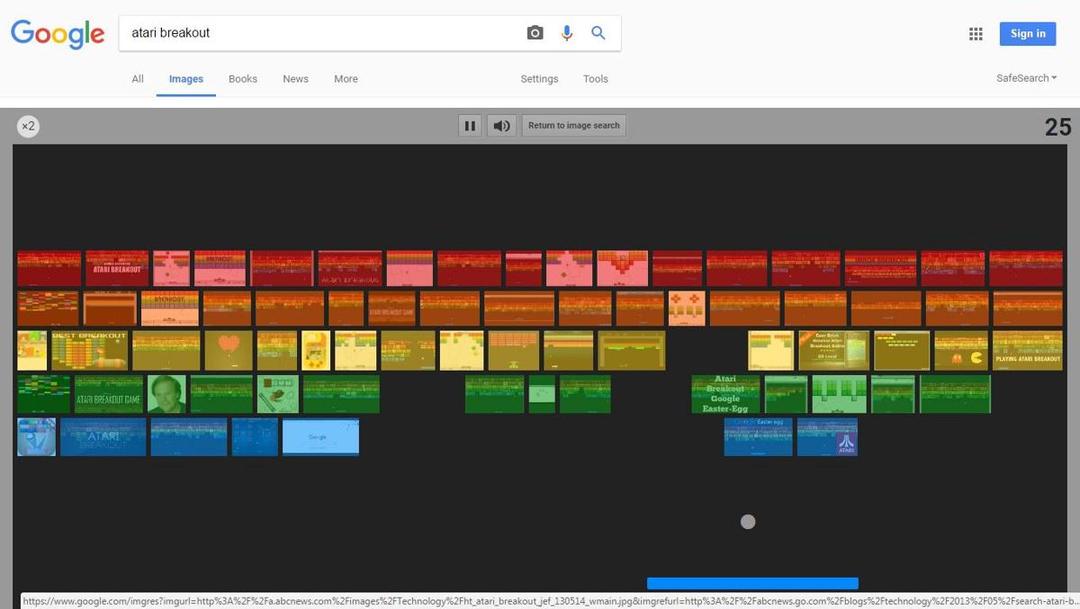The width and height of the screenshot is (1080, 609).
Task: Click yellow brick labeled BEST BREAKOUT
Action: tap(90, 351)
